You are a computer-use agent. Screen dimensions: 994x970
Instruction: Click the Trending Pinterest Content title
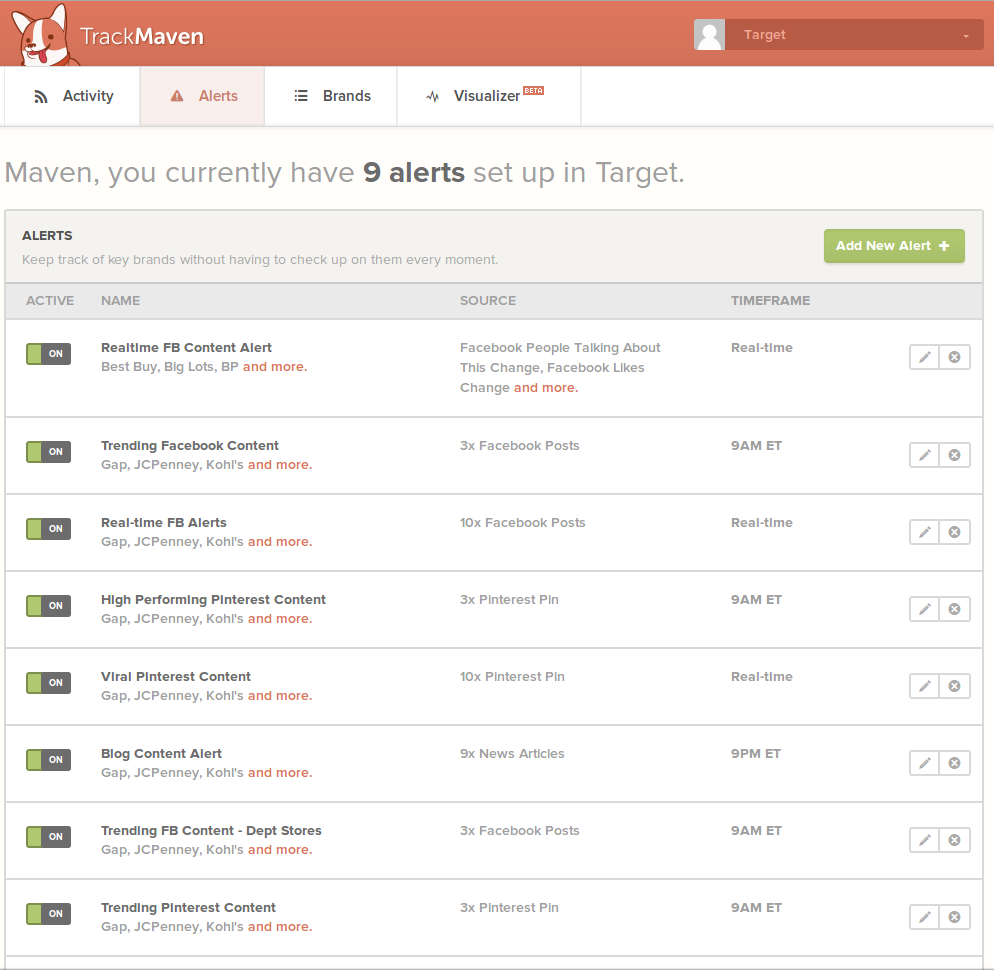(x=188, y=908)
